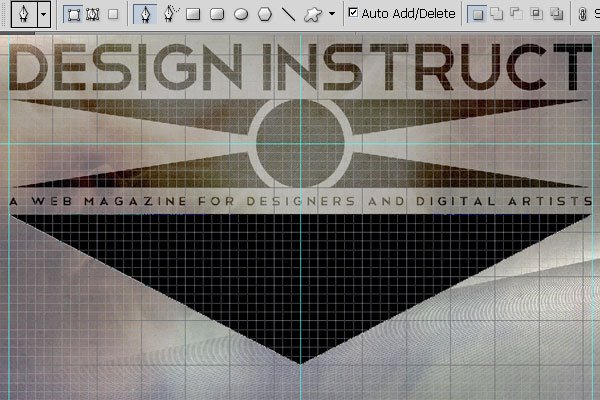Click the 'DESIGN INSTRUCT' headline text
Image resolution: width=600 pixels, height=400 pixels.
coord(300,67)
